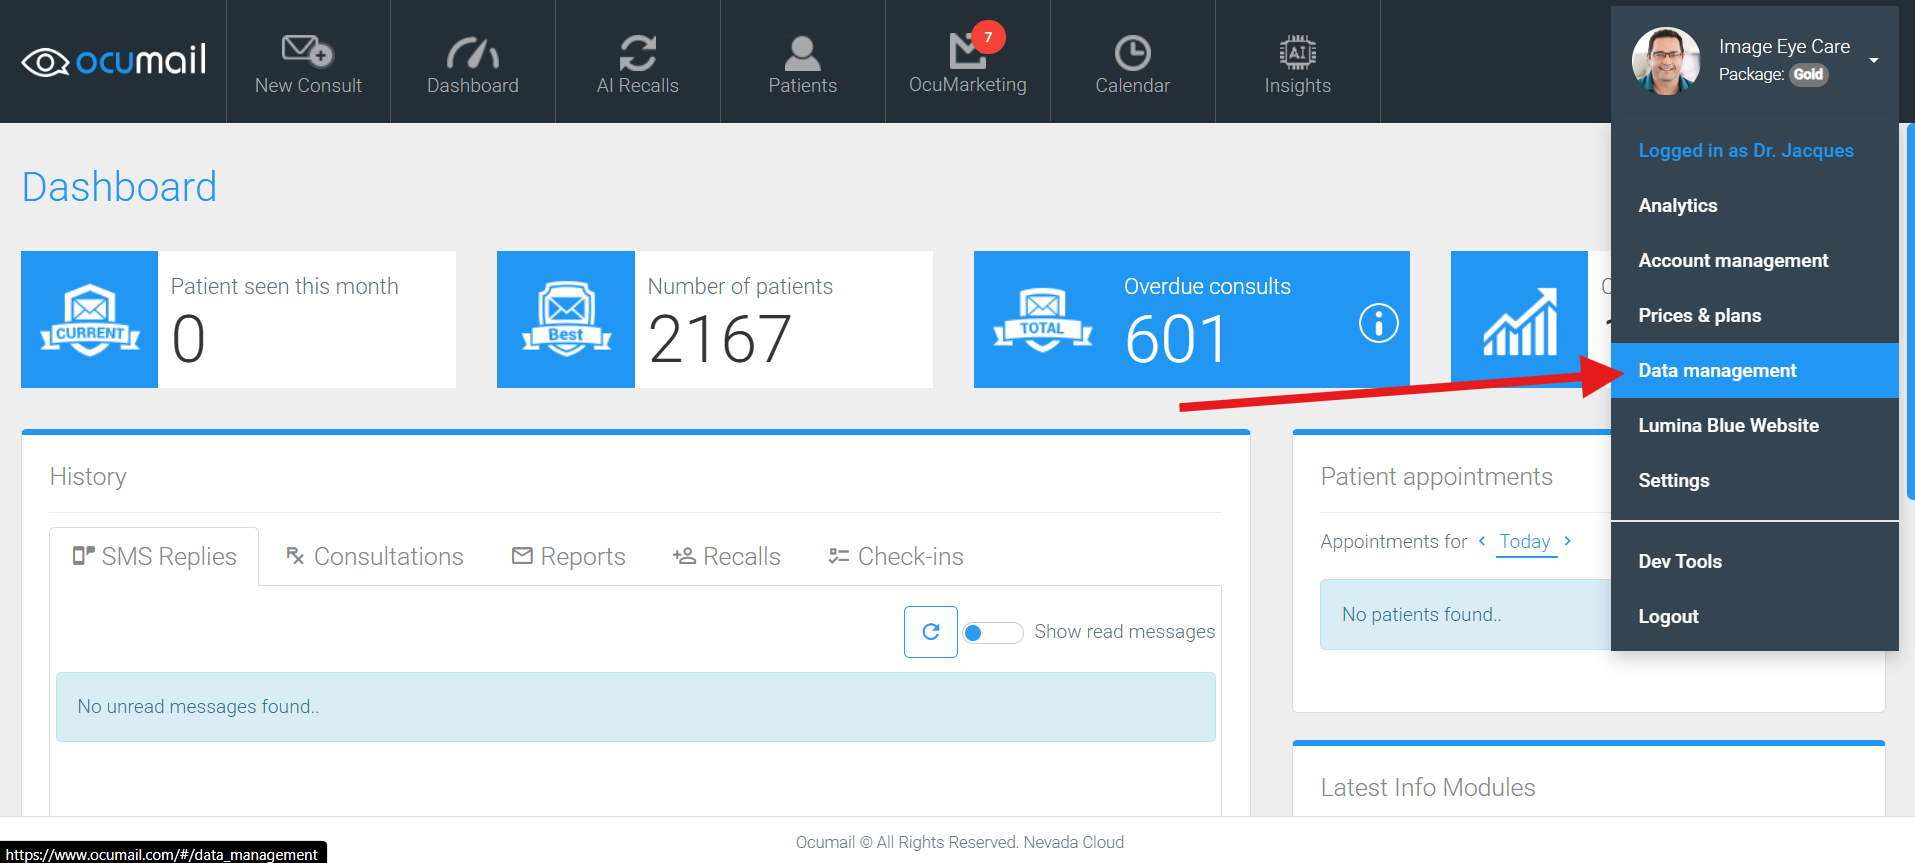Choose Data management in the menu
The height and width of the screenshot is (863, 1915).
1755,370
